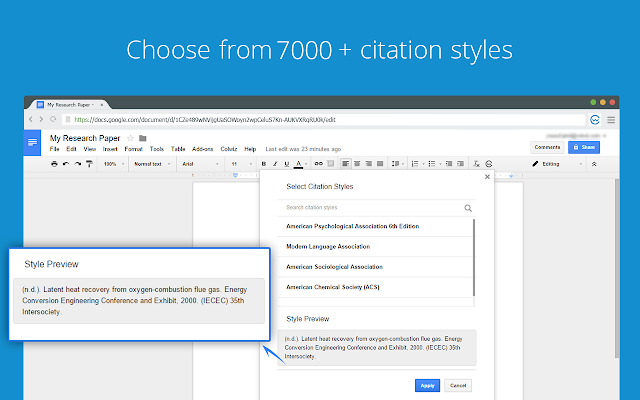The width and height of the screenshot is (640, 400).
Task: Open the Colwiz menu
Action: (x=229, y=149)
